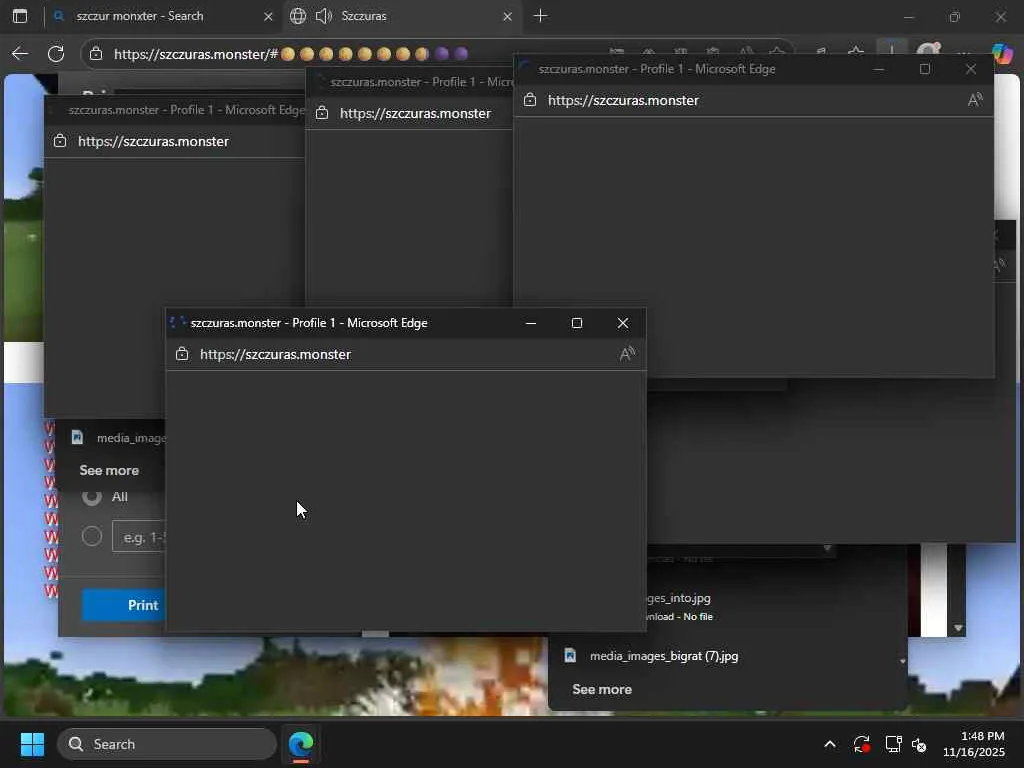Viewport: 1024px width, 768px height.
Task: Go back using the back arrow
Action: (x=20, y=54)
